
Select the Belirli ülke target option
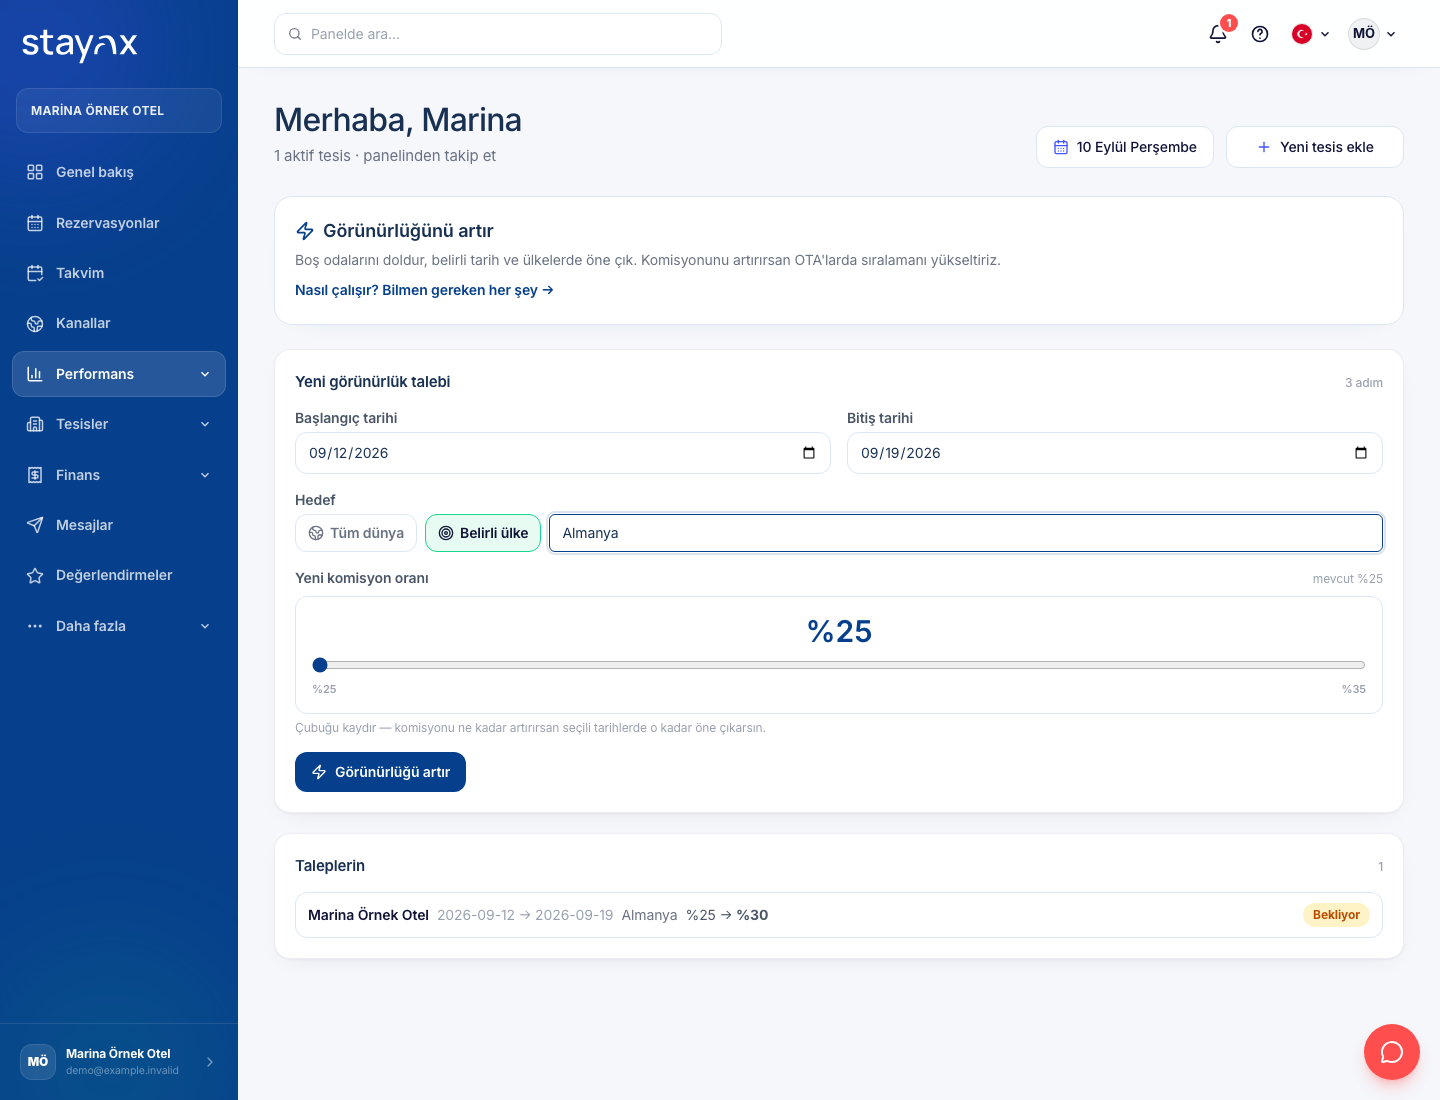tap(483, 533)
